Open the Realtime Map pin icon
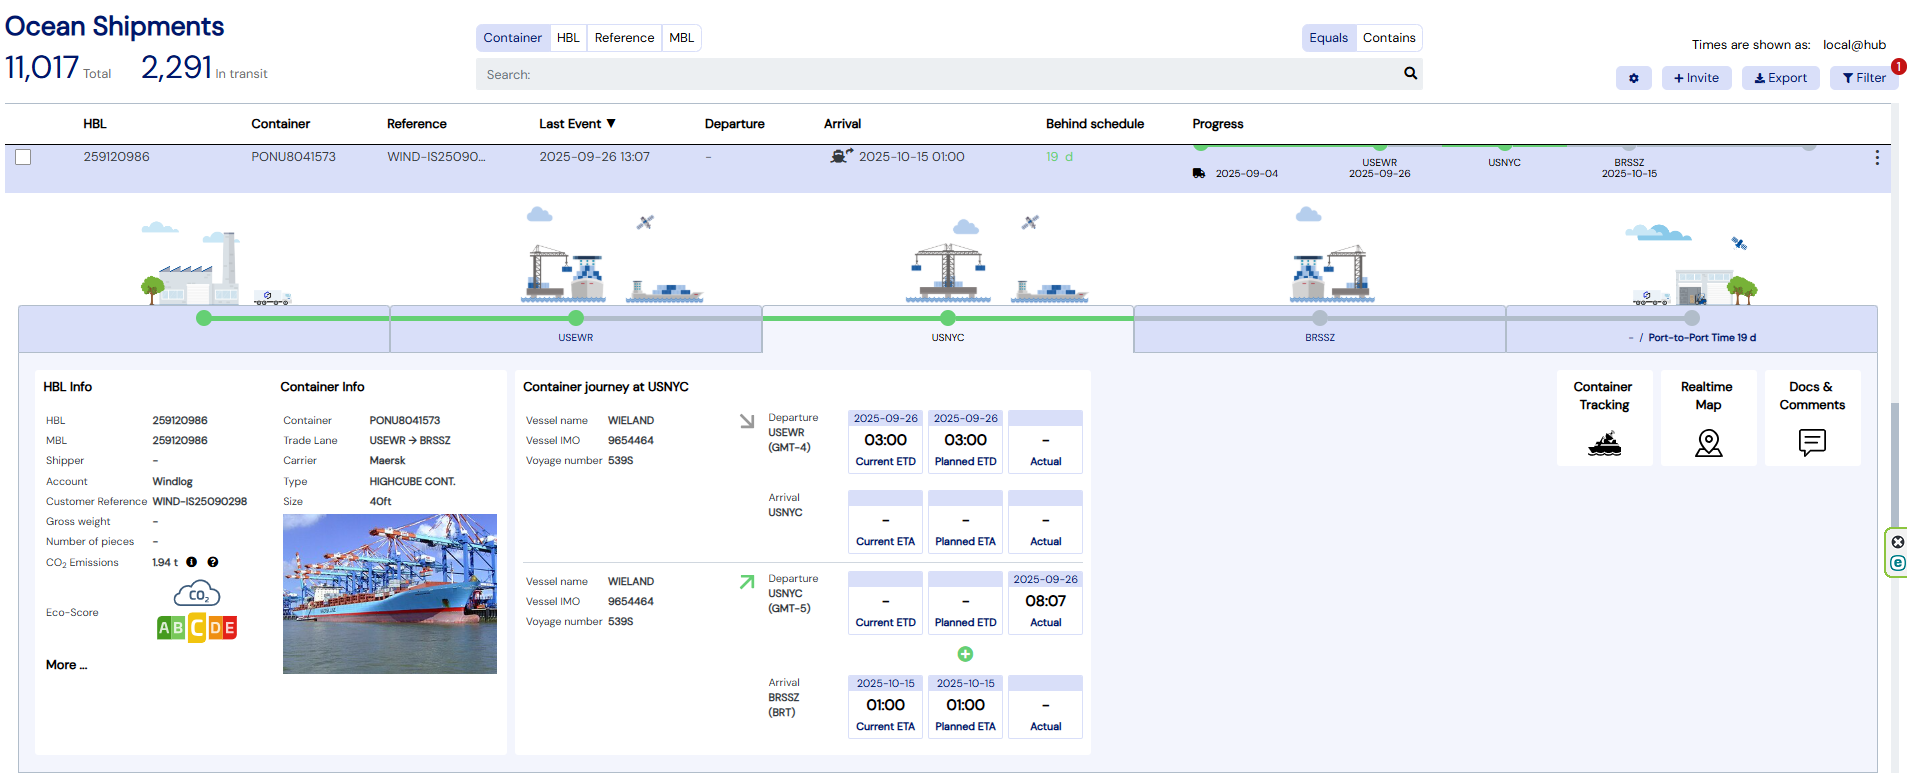Screen dimensions: 1907x773 (1708, 443)
